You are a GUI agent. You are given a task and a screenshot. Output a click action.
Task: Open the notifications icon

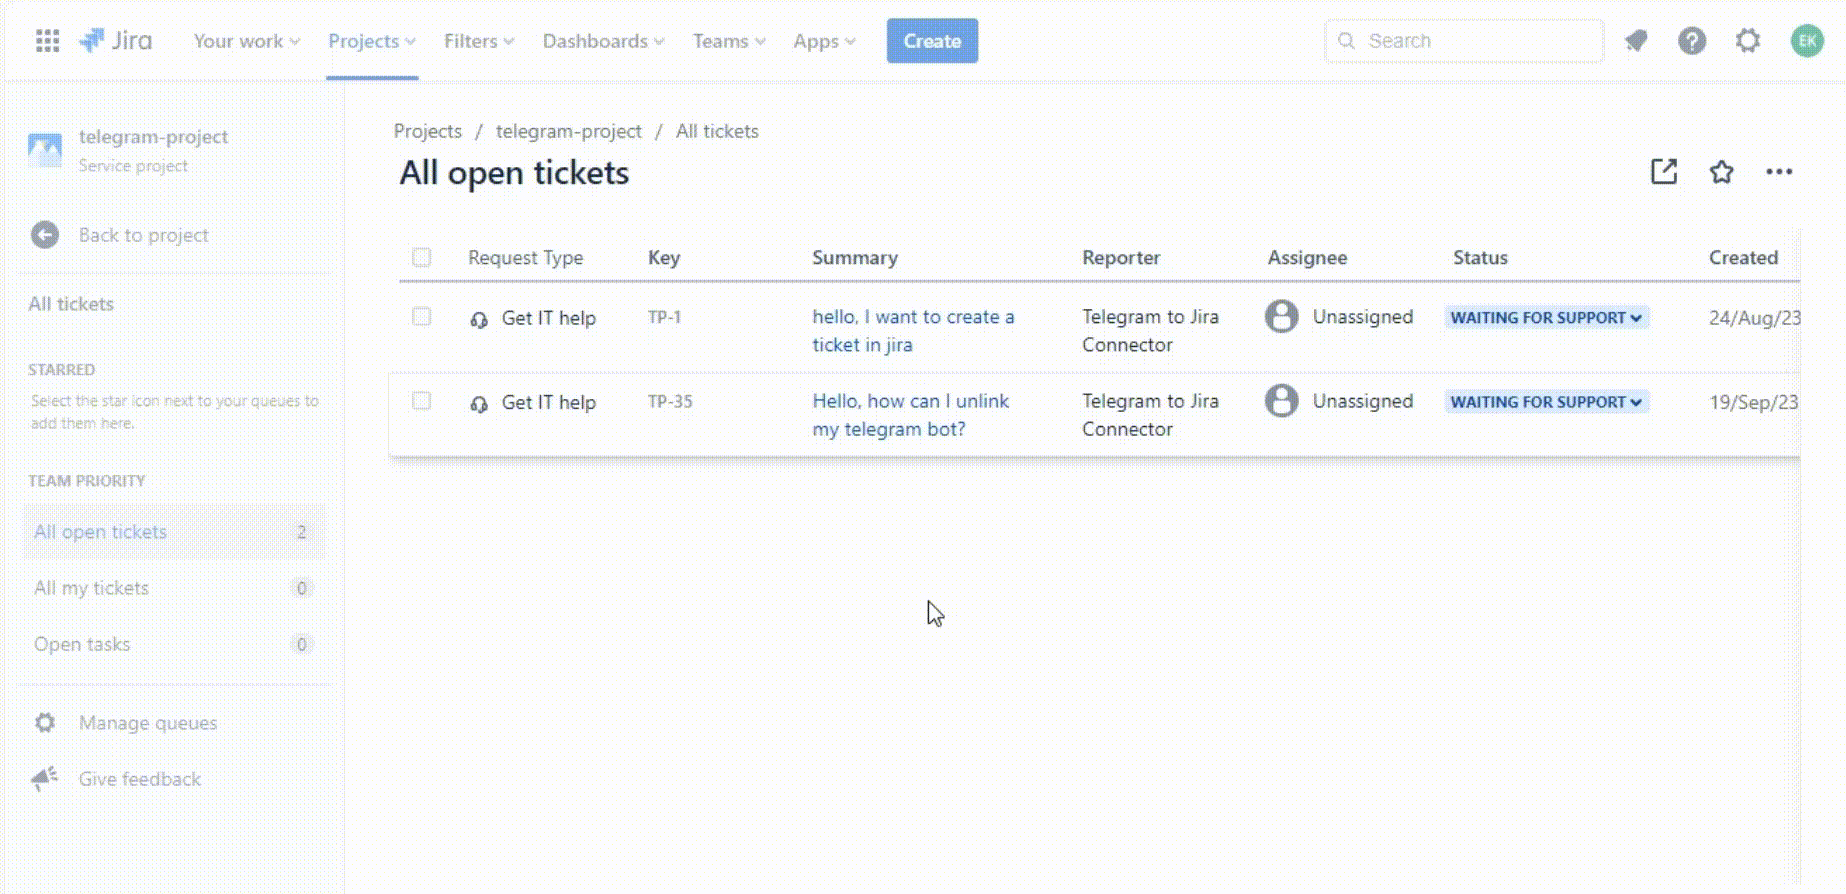click(1636, 41)
